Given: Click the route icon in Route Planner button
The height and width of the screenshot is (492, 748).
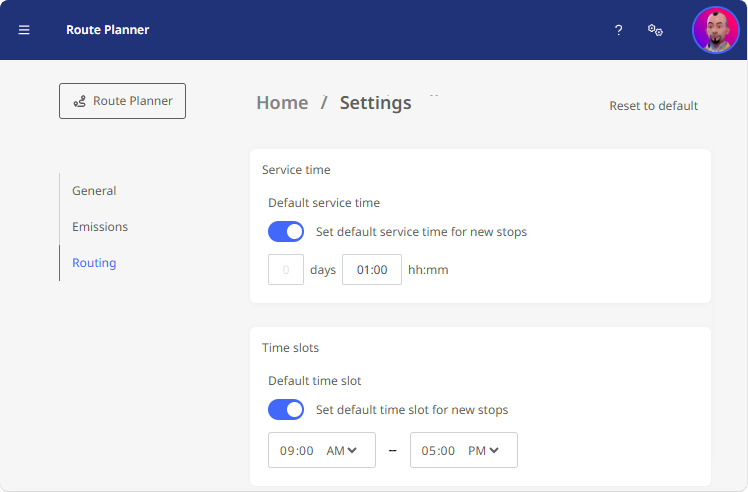Looking at the screenshot, I should tap(80, 101).
